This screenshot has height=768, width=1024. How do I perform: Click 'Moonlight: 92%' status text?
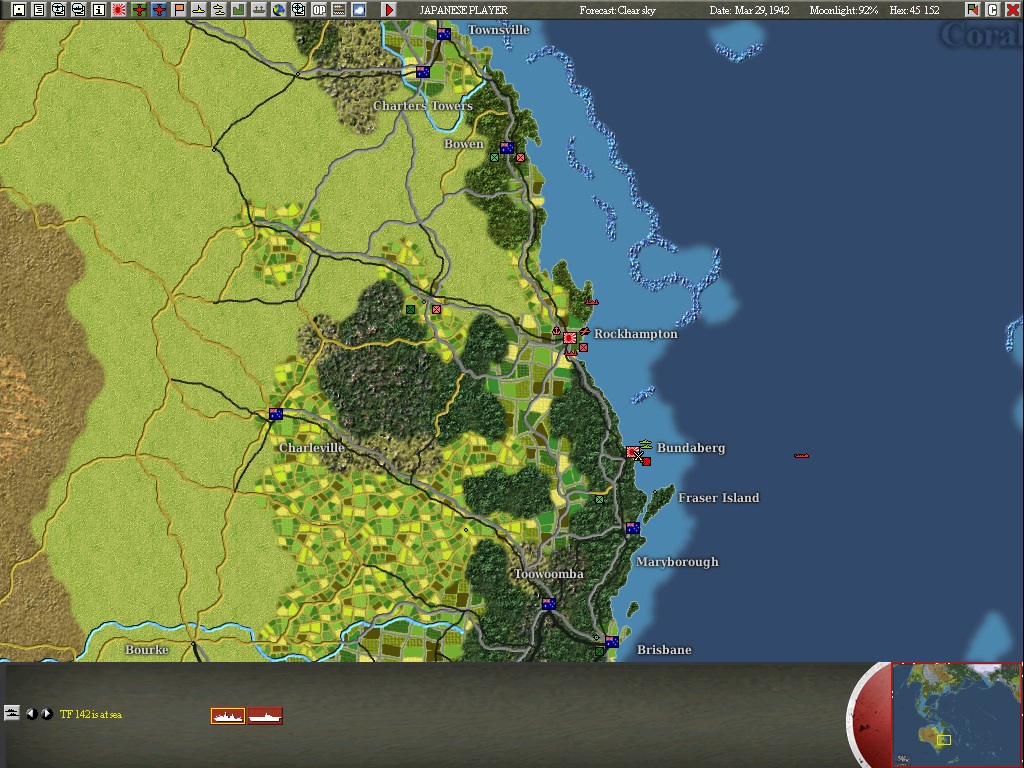coord(844,10)
